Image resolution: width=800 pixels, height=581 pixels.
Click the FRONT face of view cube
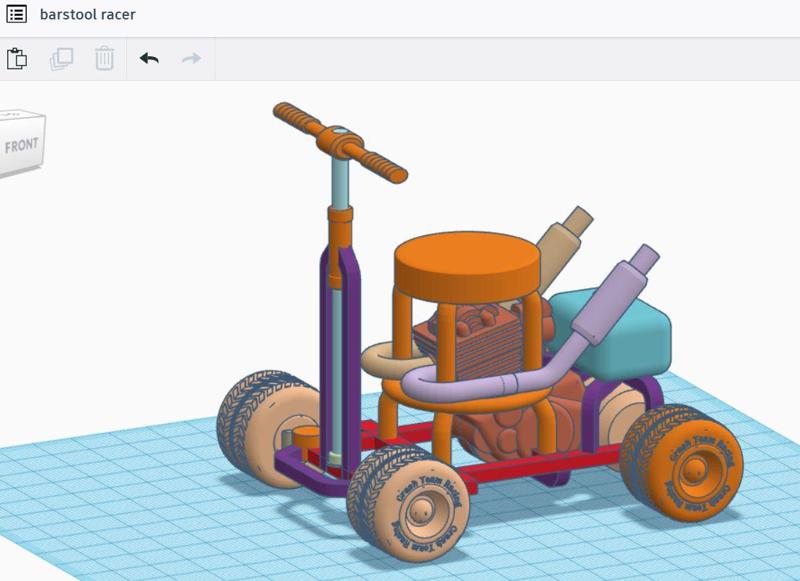(20, 145)
